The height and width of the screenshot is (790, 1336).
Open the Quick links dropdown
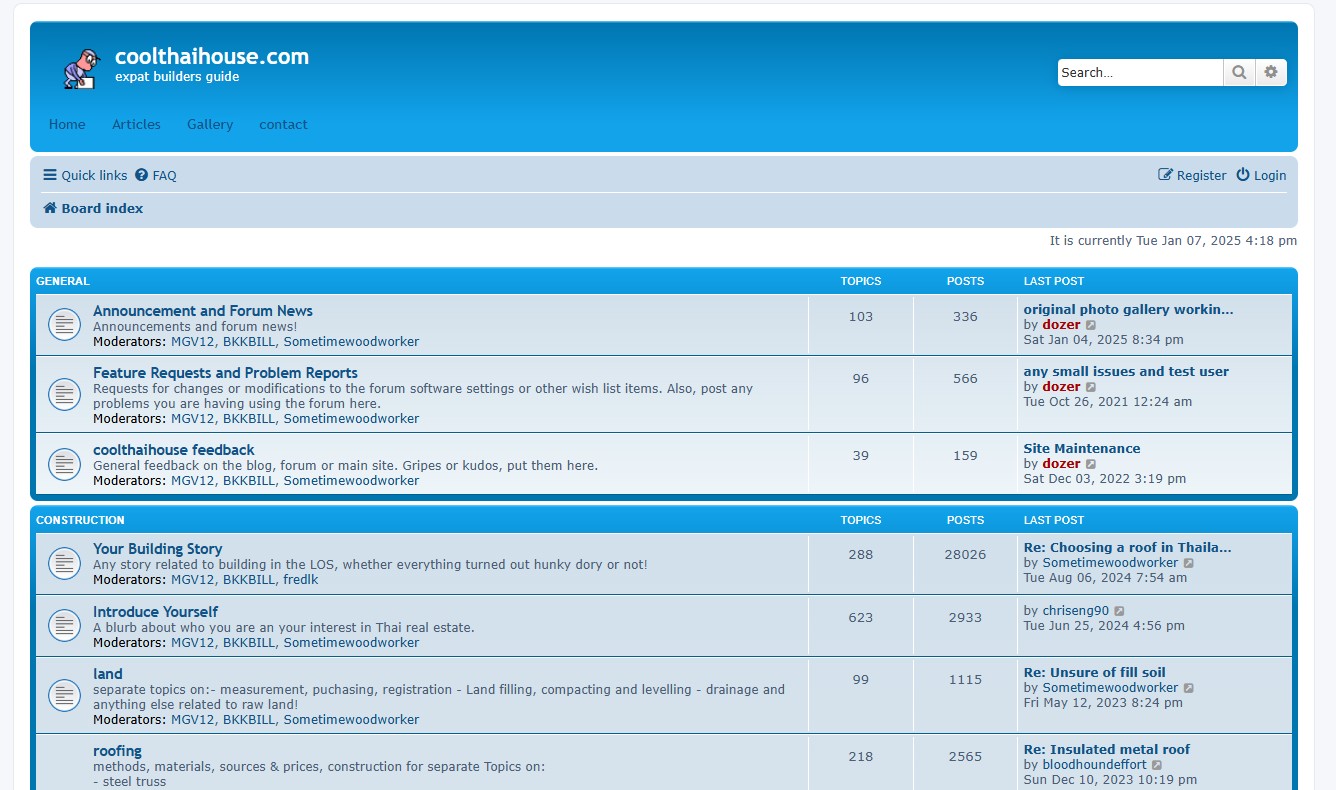pos(85,175)
